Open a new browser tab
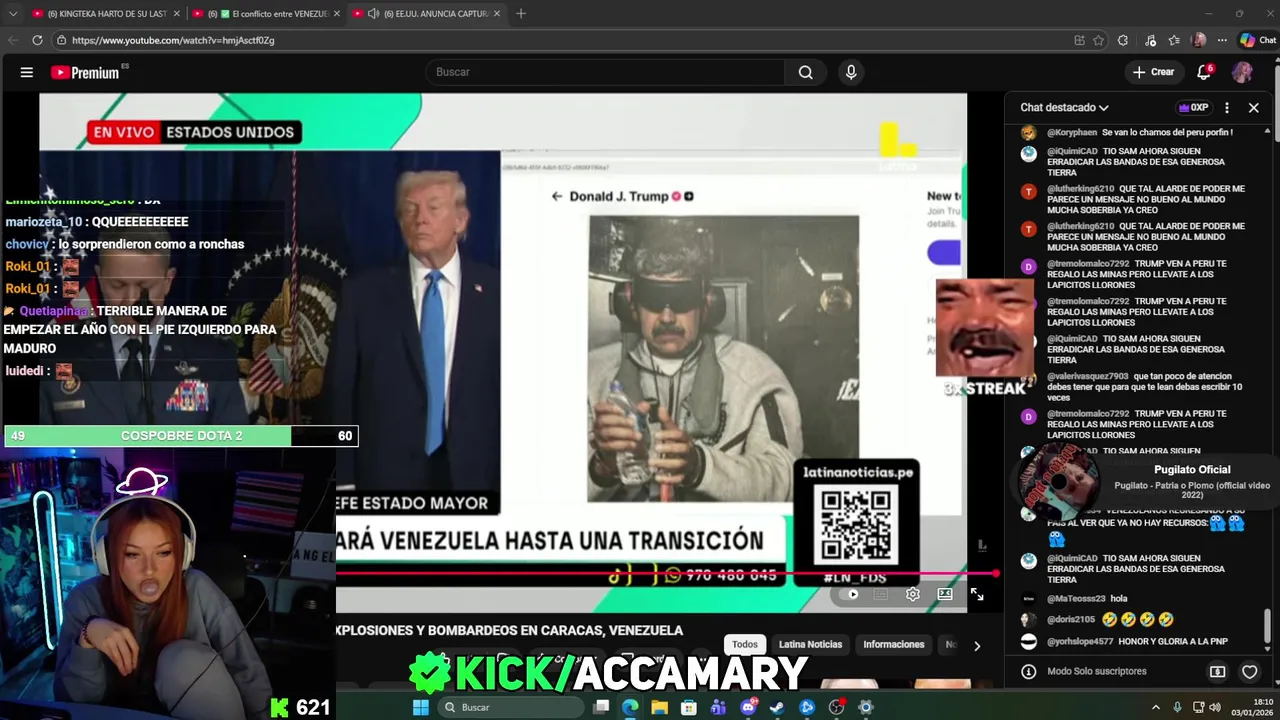The width and height of the screenshot is (1280, 720). pos(520,14)
